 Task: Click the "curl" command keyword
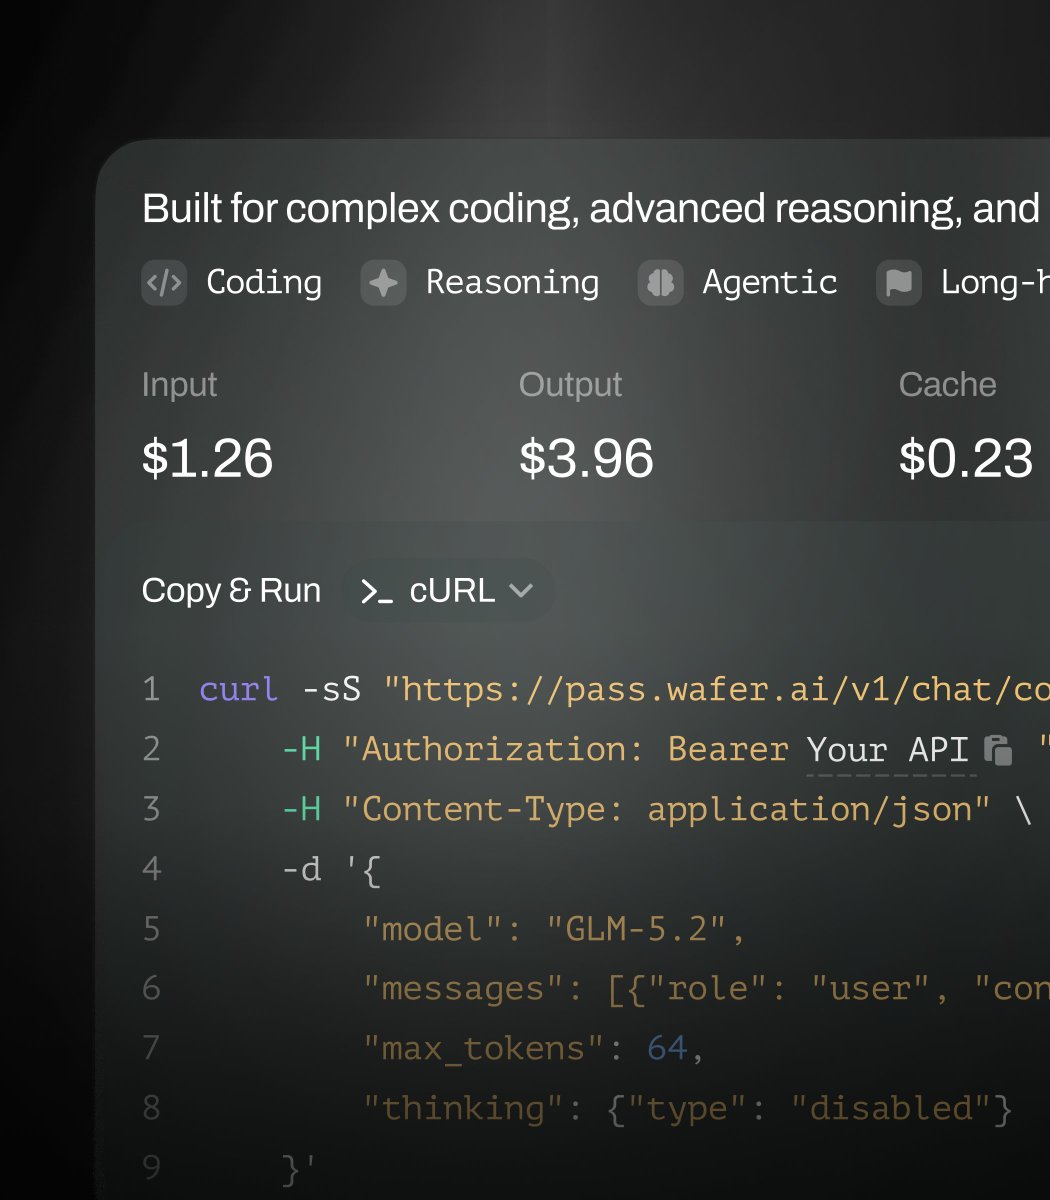pyautogui.click(x=239, y=689)
